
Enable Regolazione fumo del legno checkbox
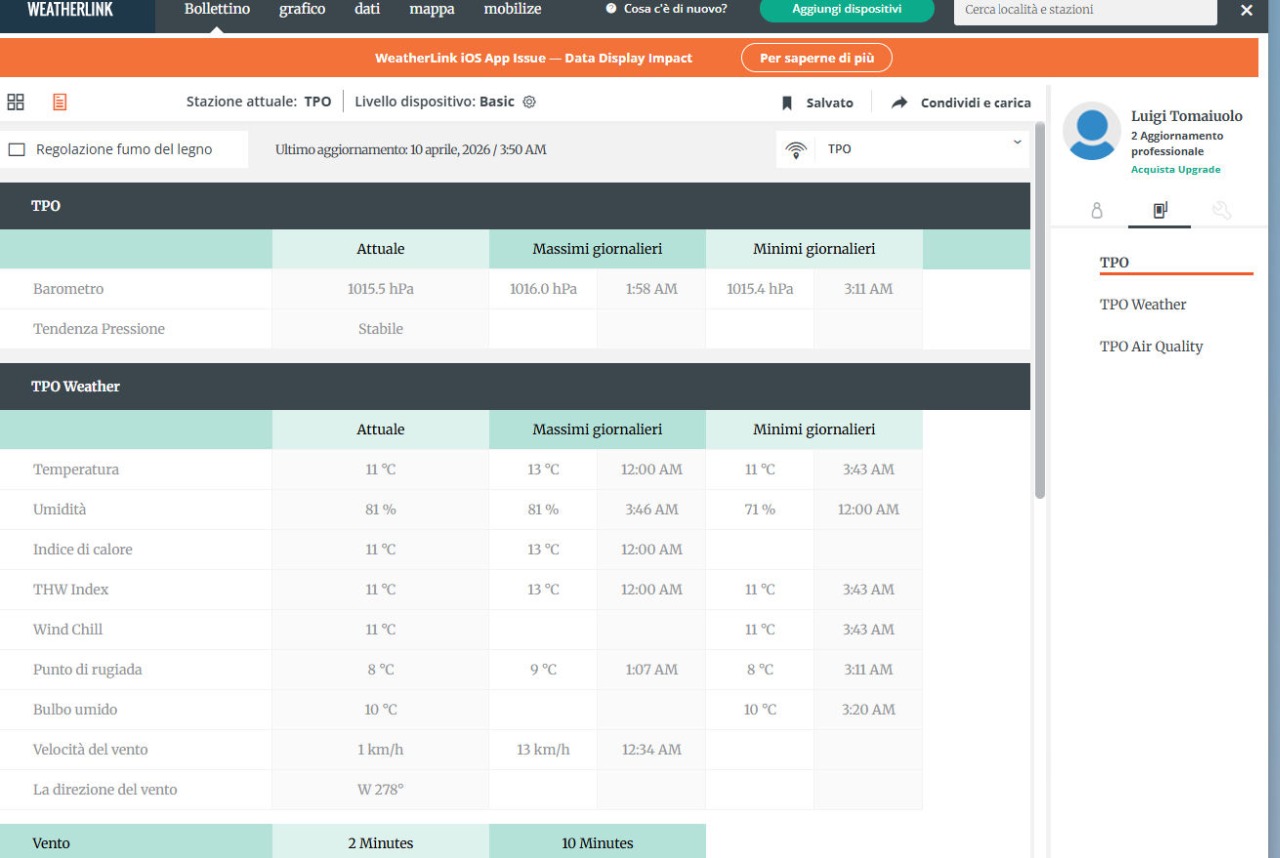coord(17,150)
